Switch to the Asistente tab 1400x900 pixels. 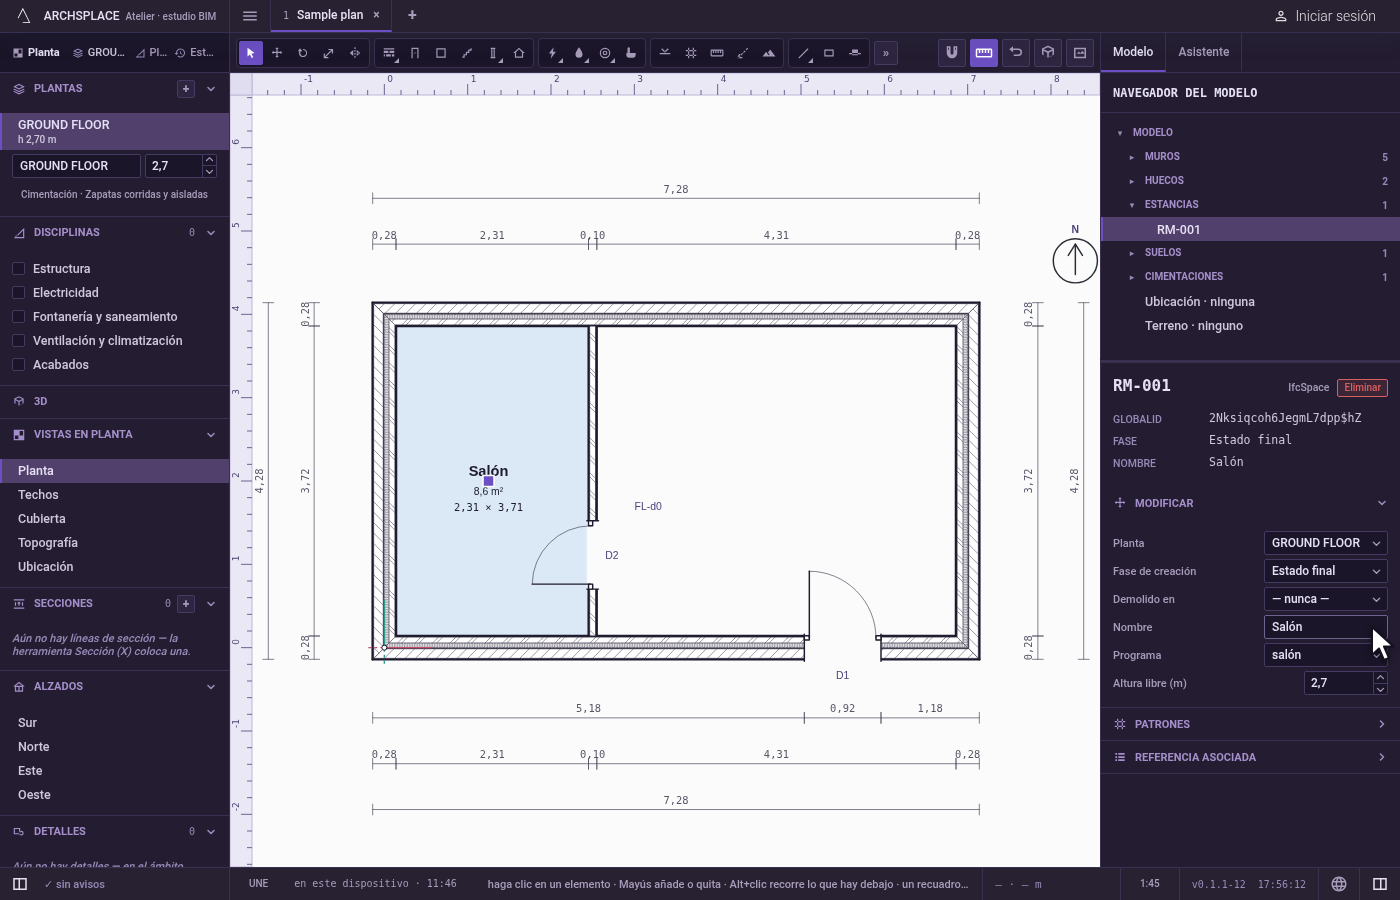pyautogui.click(x=1203, y=52)
